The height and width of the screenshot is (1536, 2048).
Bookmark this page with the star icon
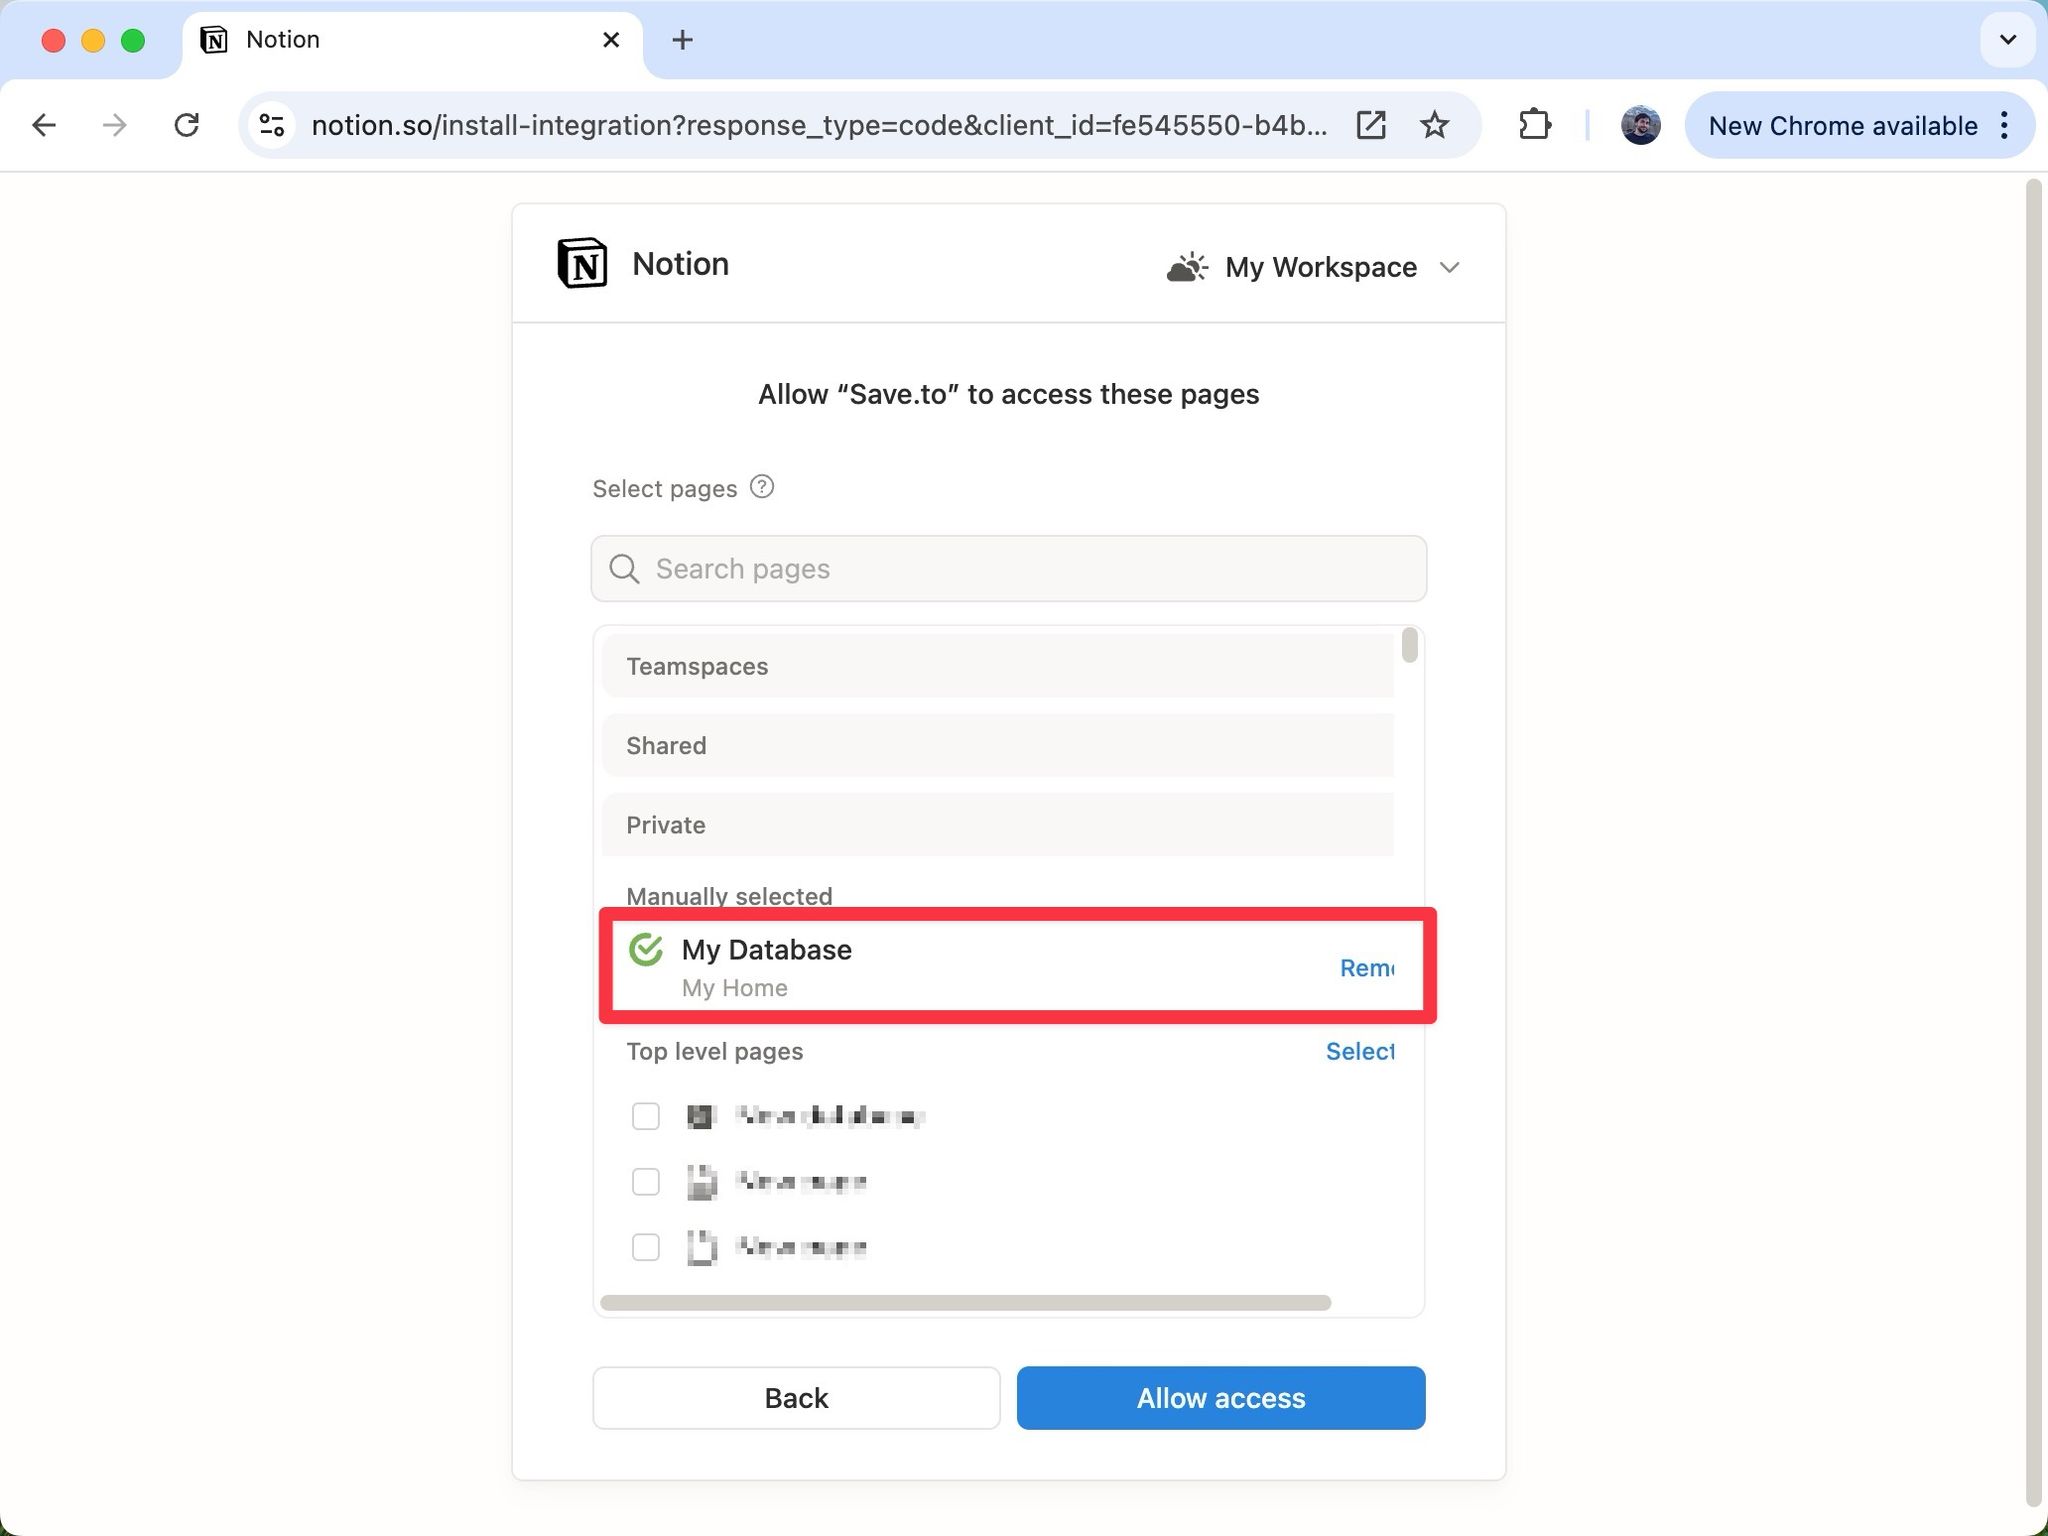[1435, 125]
